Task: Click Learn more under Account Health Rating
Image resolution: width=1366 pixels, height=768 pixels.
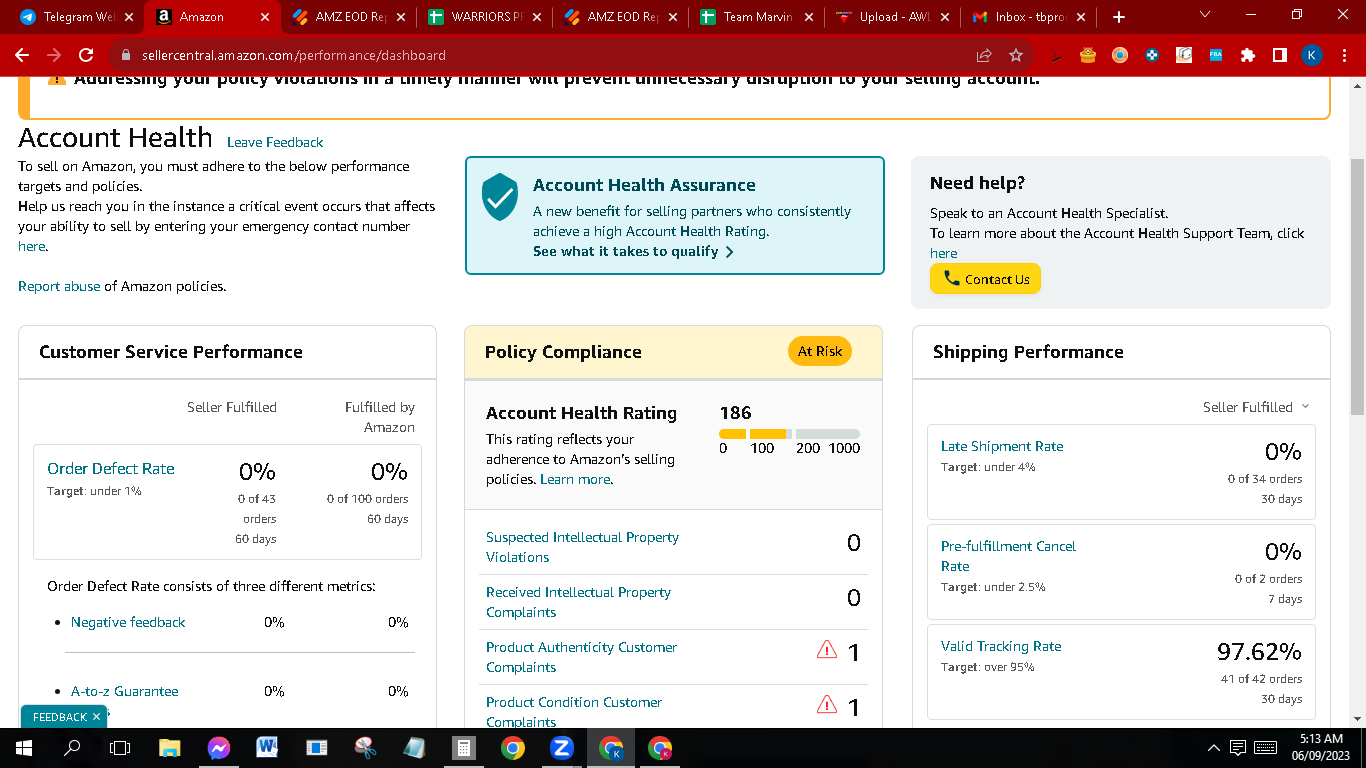Action: point(575,479)
